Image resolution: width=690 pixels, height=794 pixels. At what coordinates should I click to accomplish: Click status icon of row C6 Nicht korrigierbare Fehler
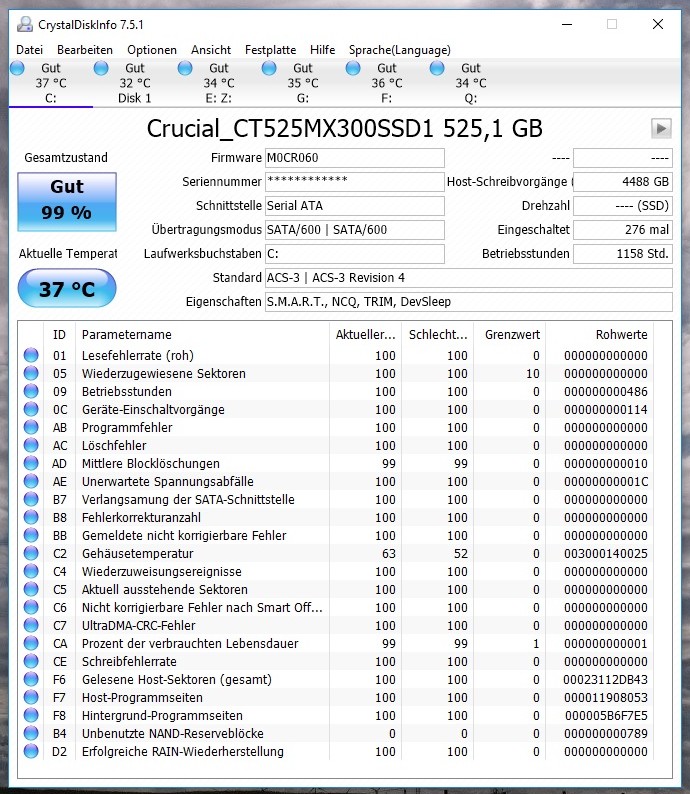(31, 607)
